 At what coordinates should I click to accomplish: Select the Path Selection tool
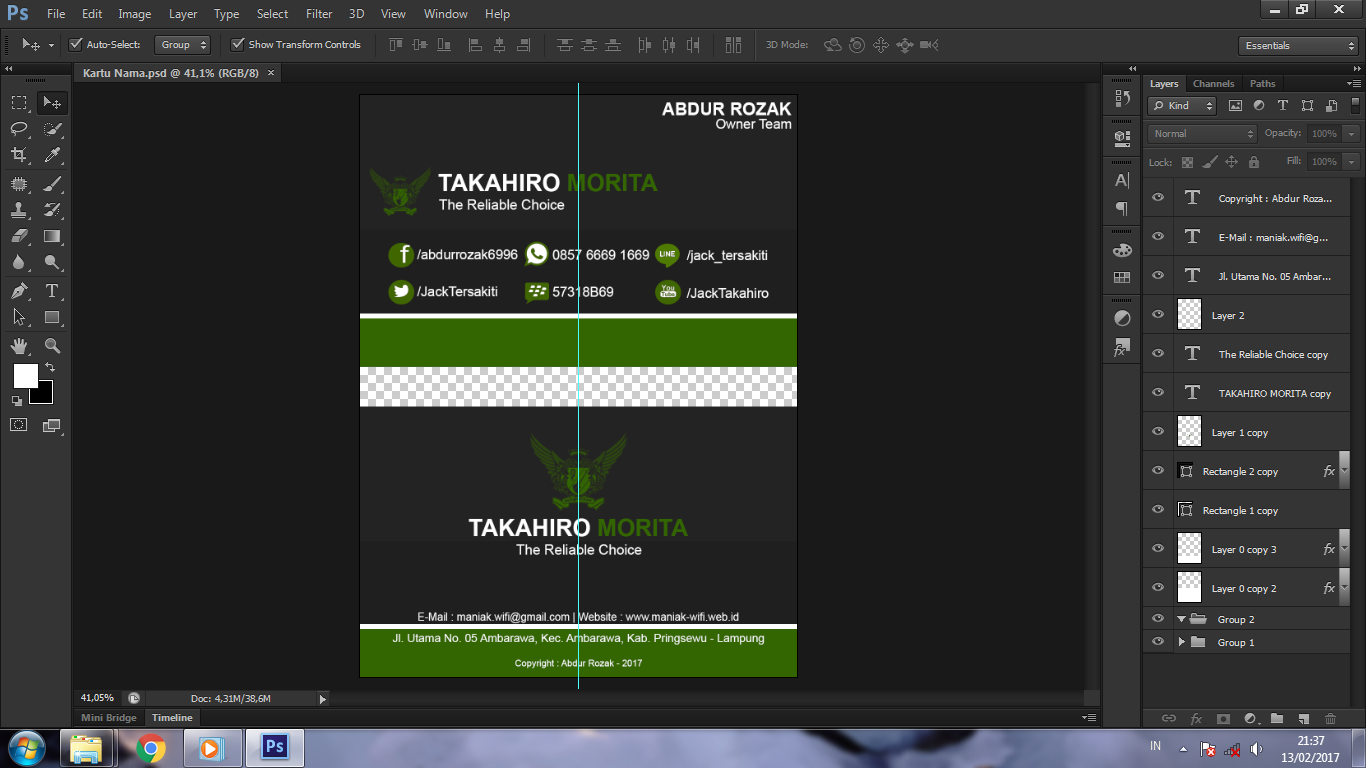tap(19, 317)
